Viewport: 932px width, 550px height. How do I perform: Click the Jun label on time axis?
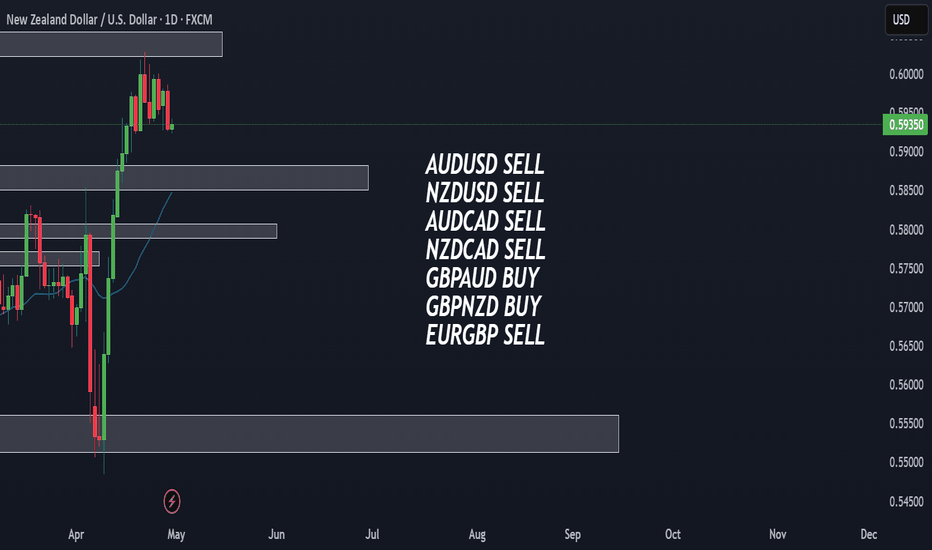click(x=276, y=534)
